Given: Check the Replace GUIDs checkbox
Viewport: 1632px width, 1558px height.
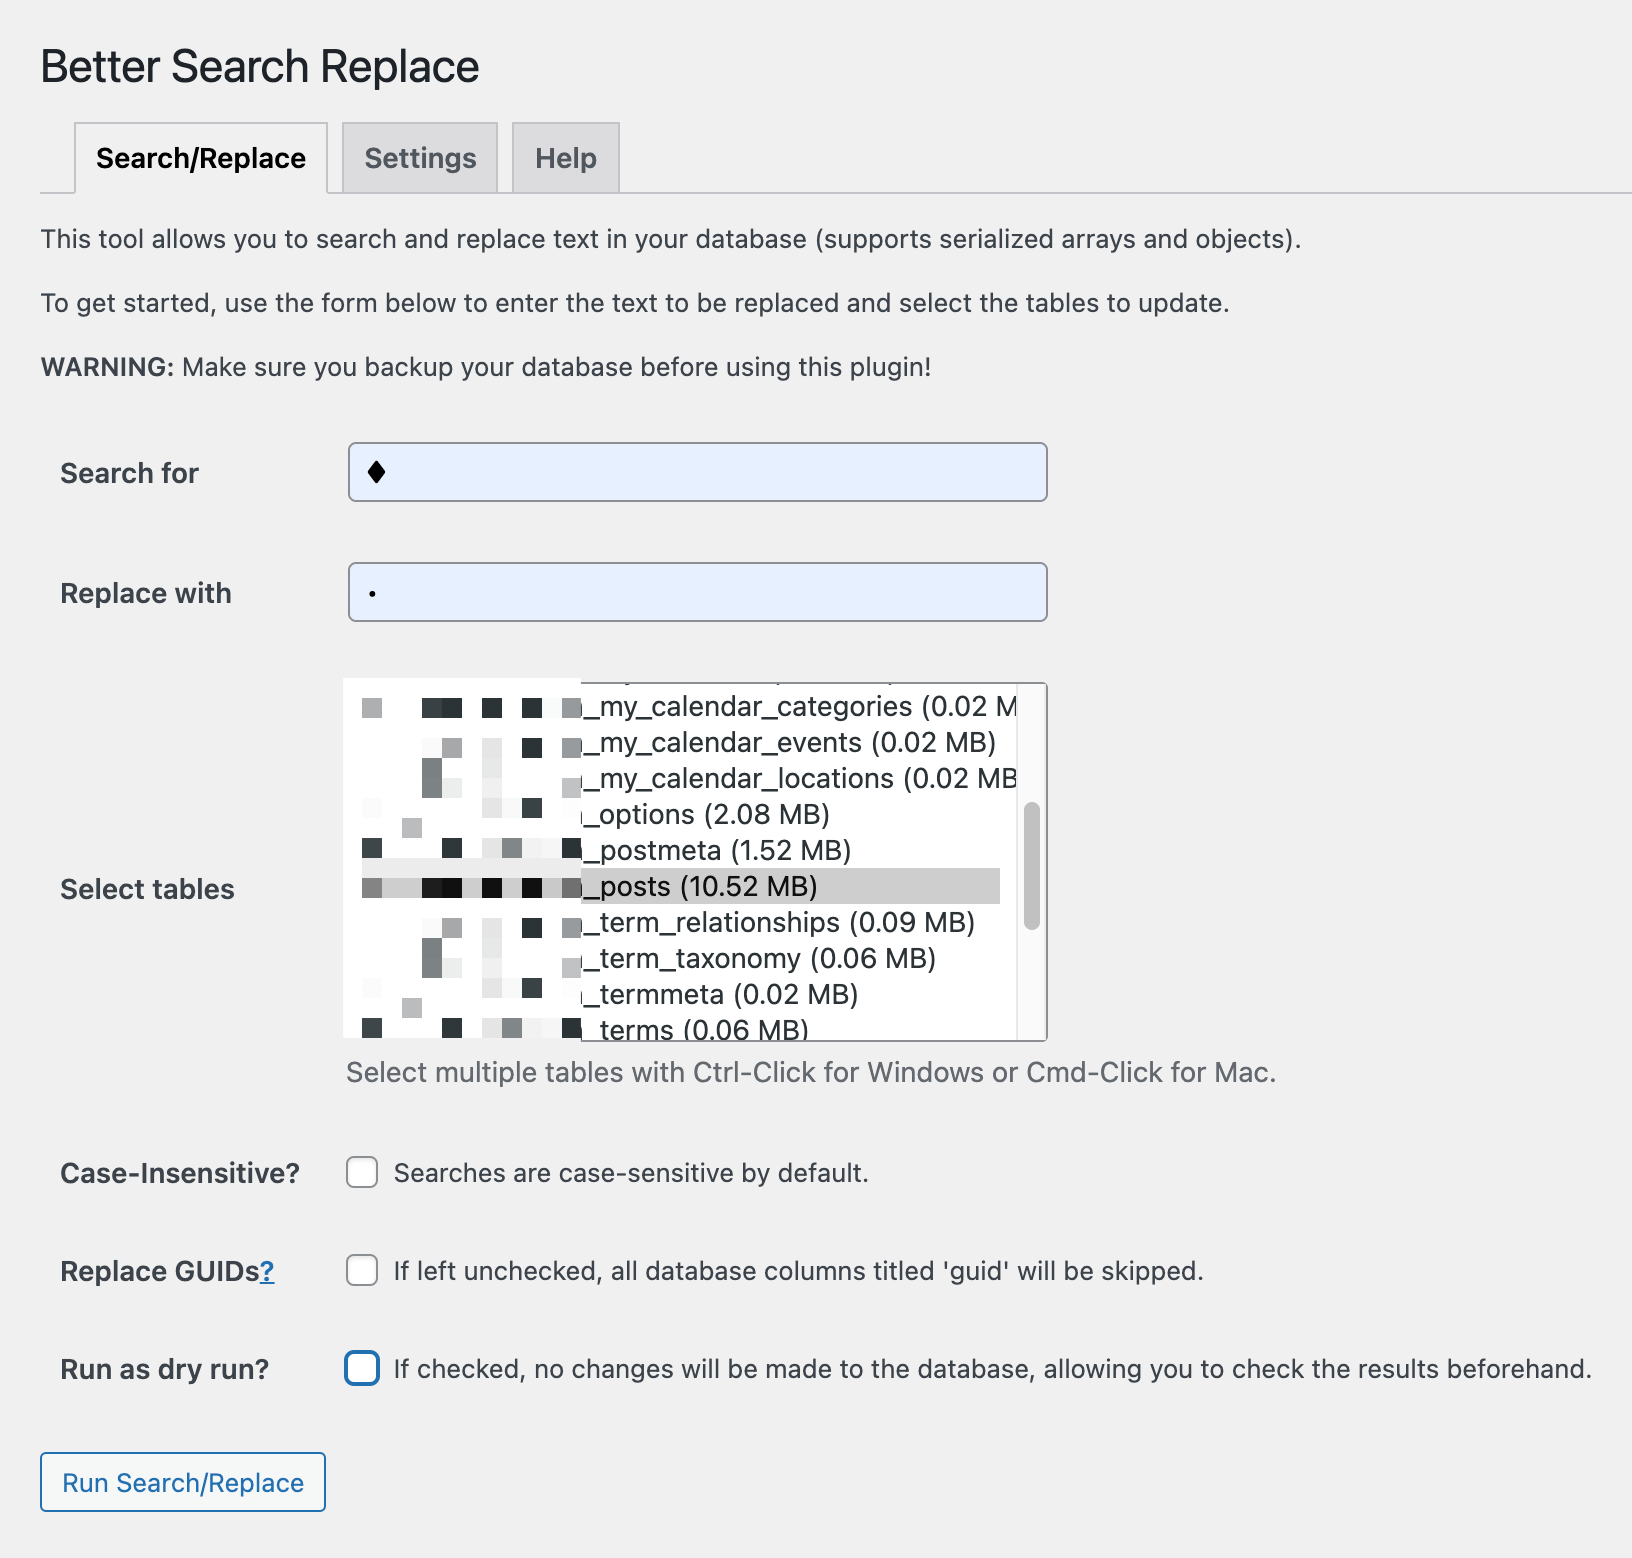Looking at the screenshot, I should click(362, 1270).
